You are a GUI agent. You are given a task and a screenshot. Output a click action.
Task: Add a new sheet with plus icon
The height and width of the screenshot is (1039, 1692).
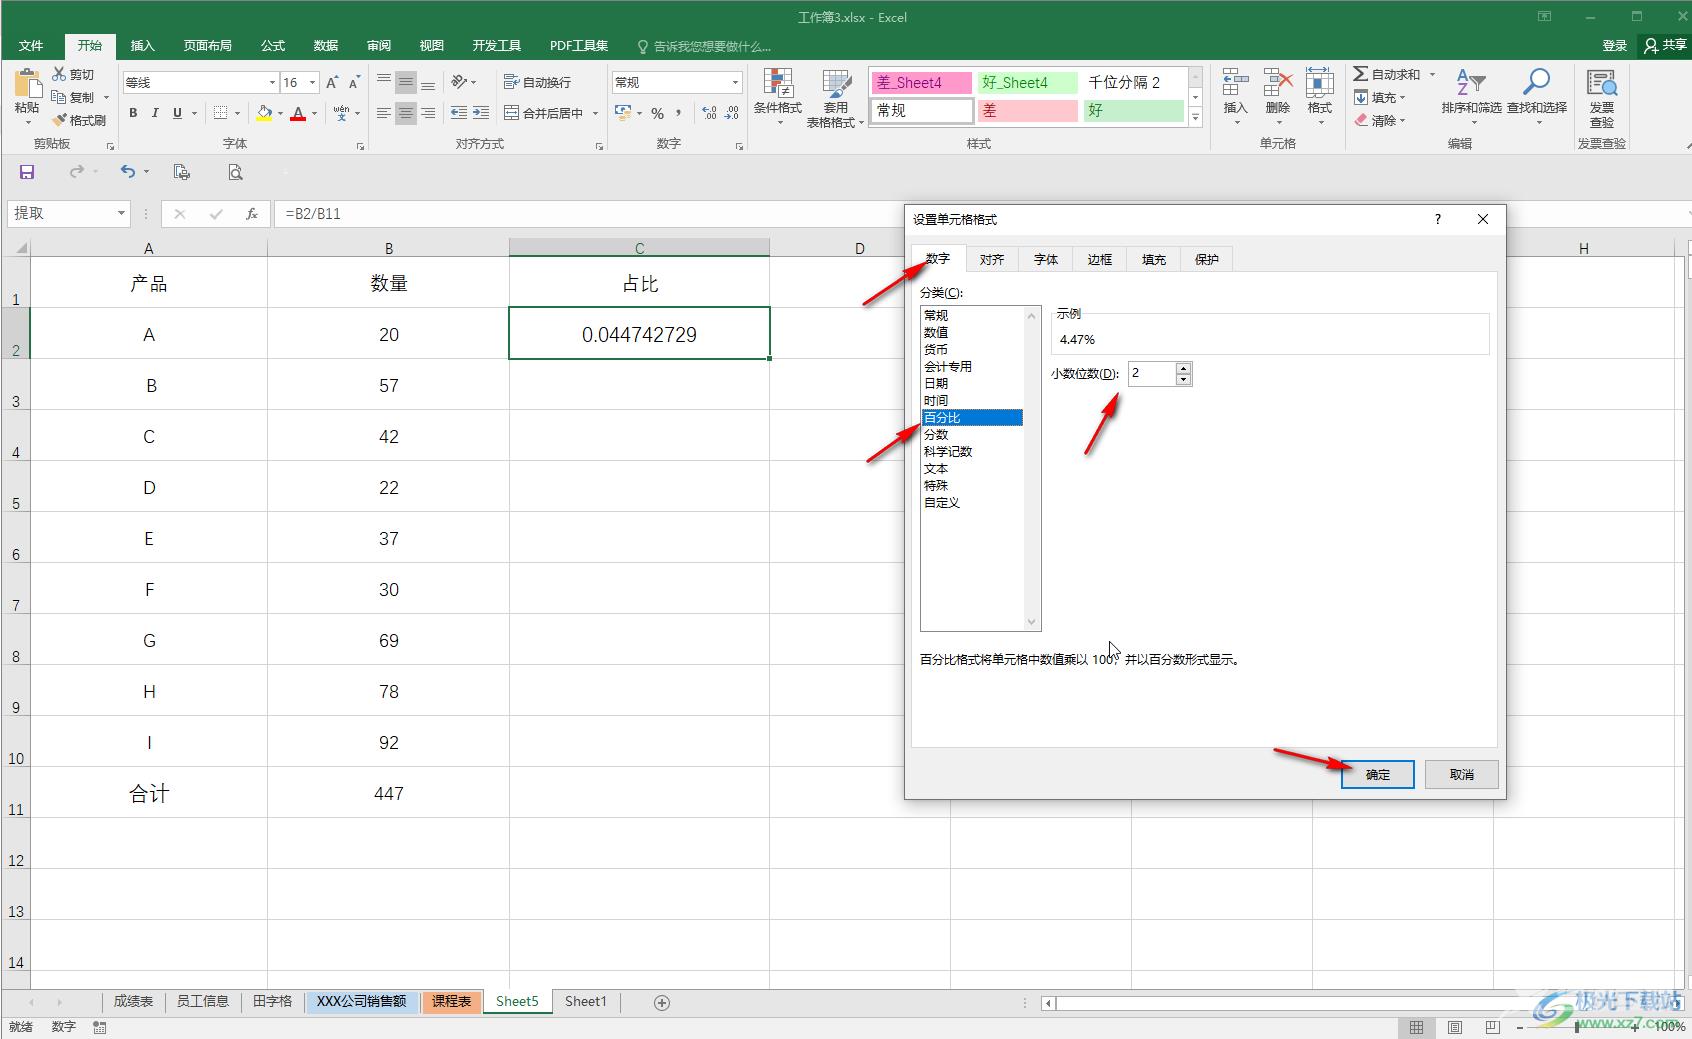[x=662, y=1002]
